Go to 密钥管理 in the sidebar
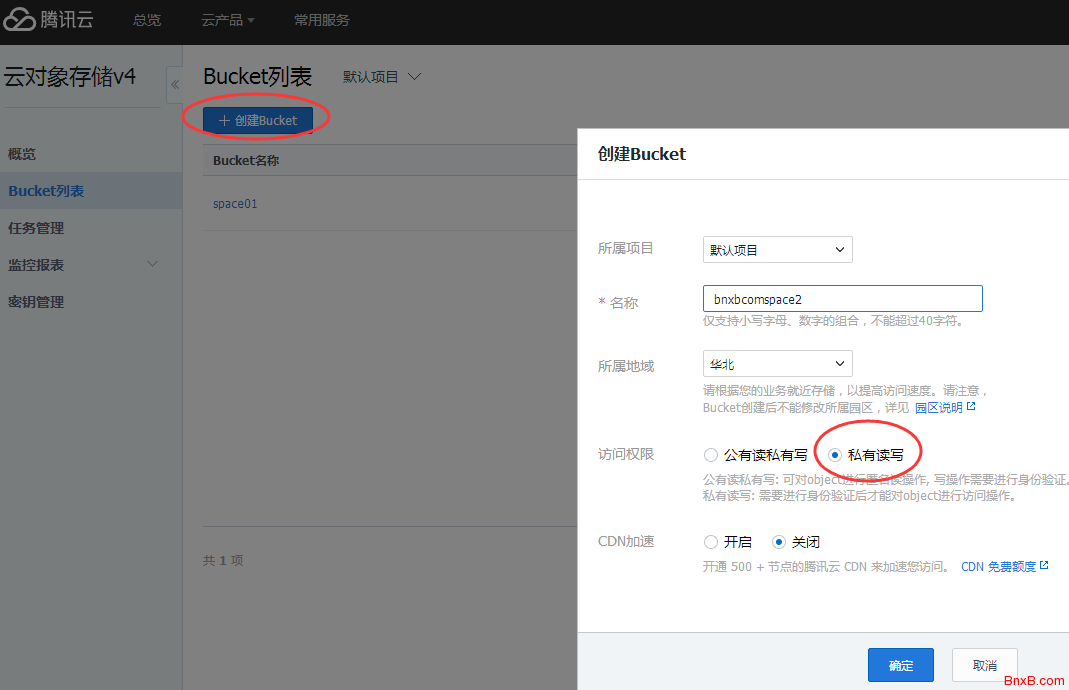Image resolution: width=1069 pixels, height=690 pixels. coord(36,302)
